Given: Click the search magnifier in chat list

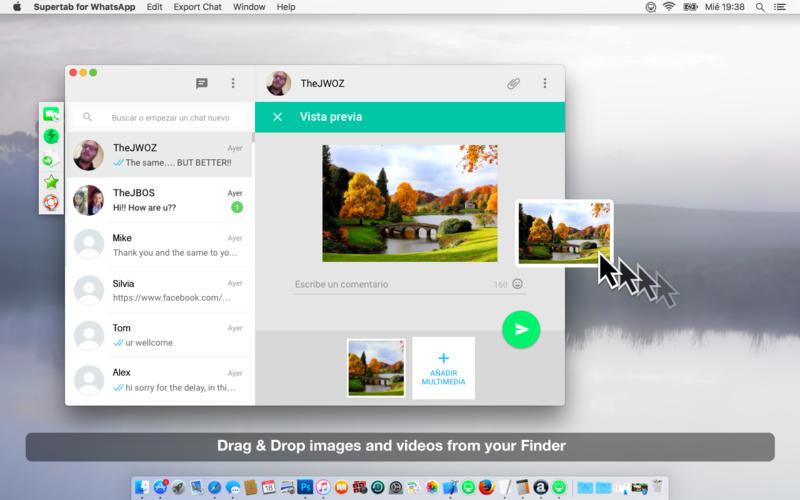Looking at the screenshot, I should (87, 117).
